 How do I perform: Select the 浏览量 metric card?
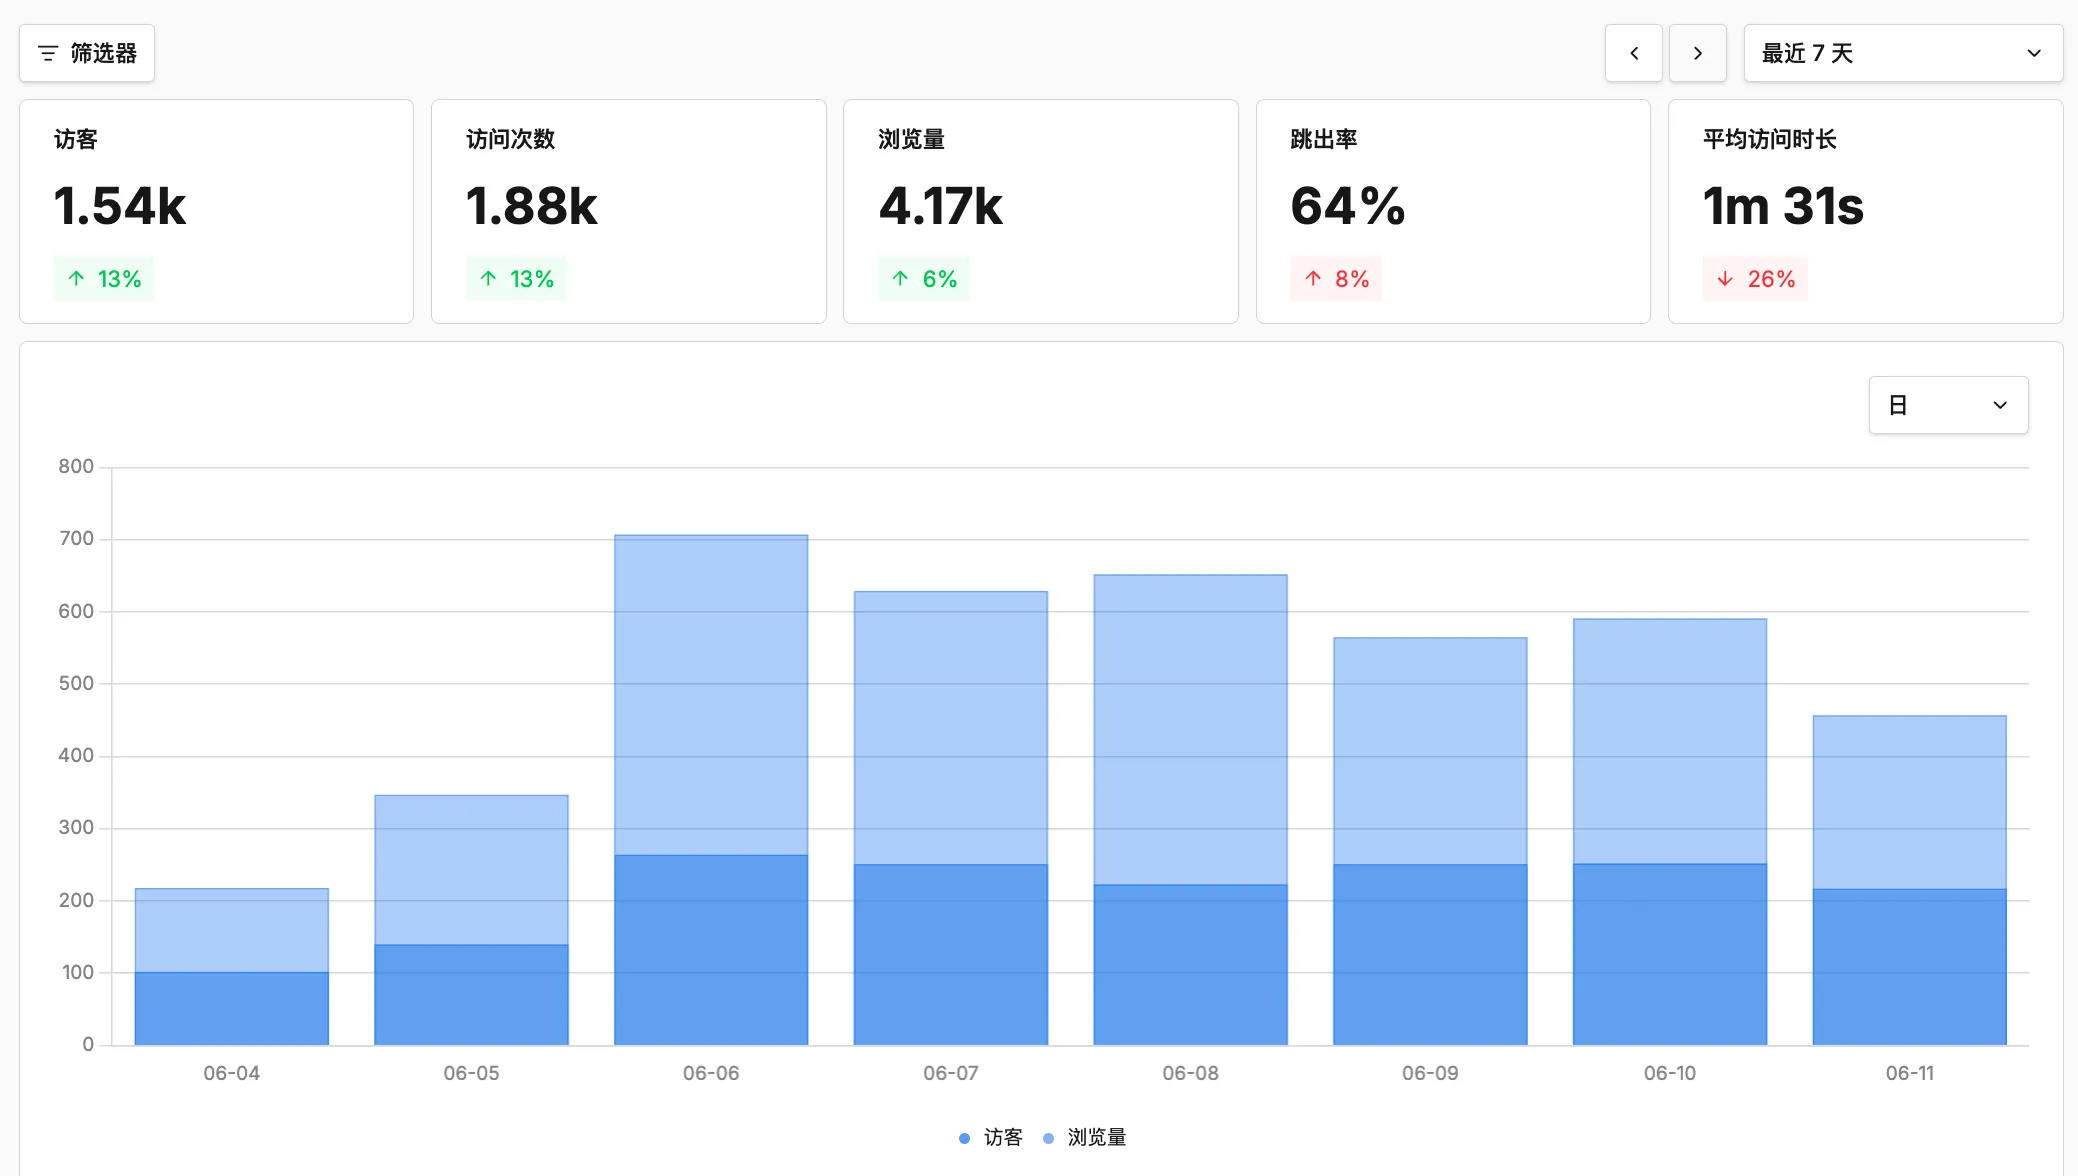point(1041,211)
